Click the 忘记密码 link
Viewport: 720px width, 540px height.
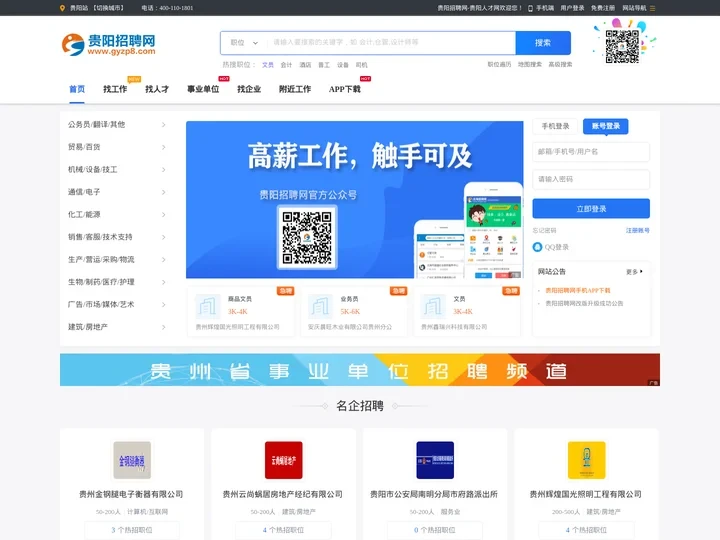[x=544, y=231]
